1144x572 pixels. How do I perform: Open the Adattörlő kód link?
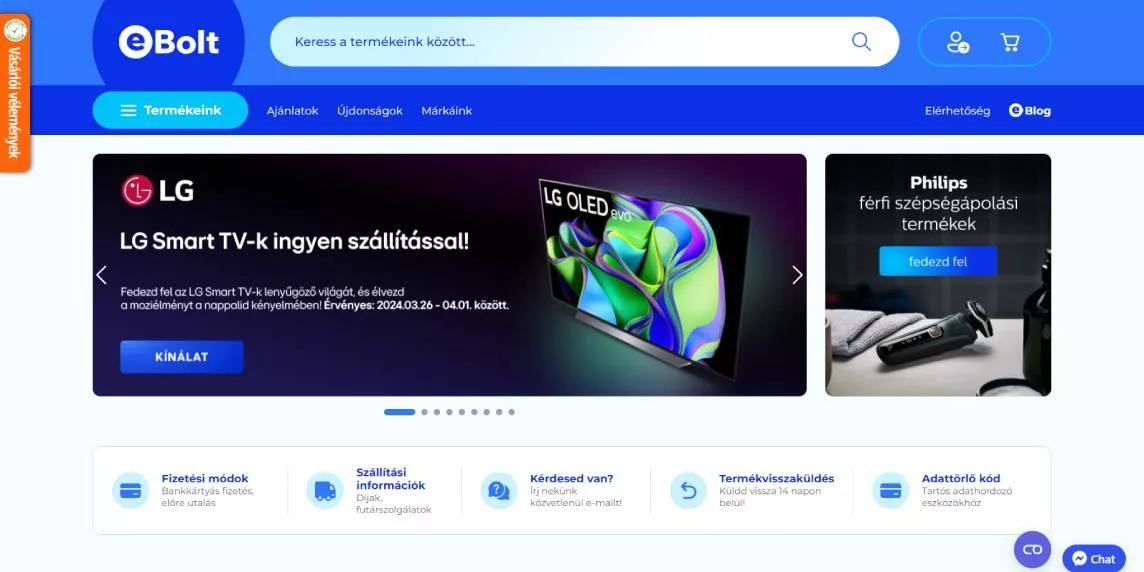[x=961, y=479]
